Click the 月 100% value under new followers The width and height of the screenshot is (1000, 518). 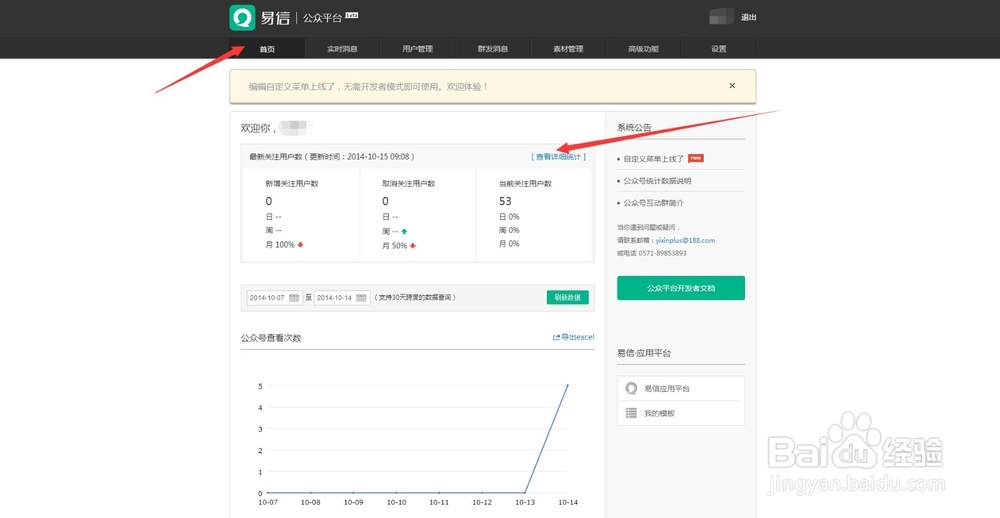click(x=280, y=244)
